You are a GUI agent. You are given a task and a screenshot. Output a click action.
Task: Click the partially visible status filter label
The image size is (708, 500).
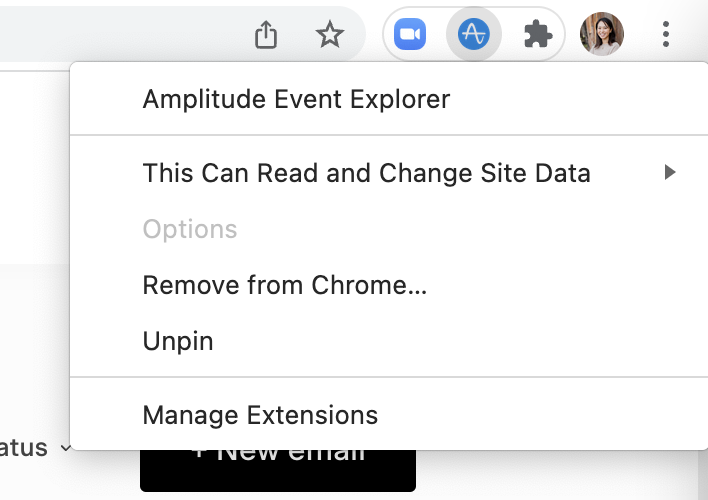[x=24, y=448]
